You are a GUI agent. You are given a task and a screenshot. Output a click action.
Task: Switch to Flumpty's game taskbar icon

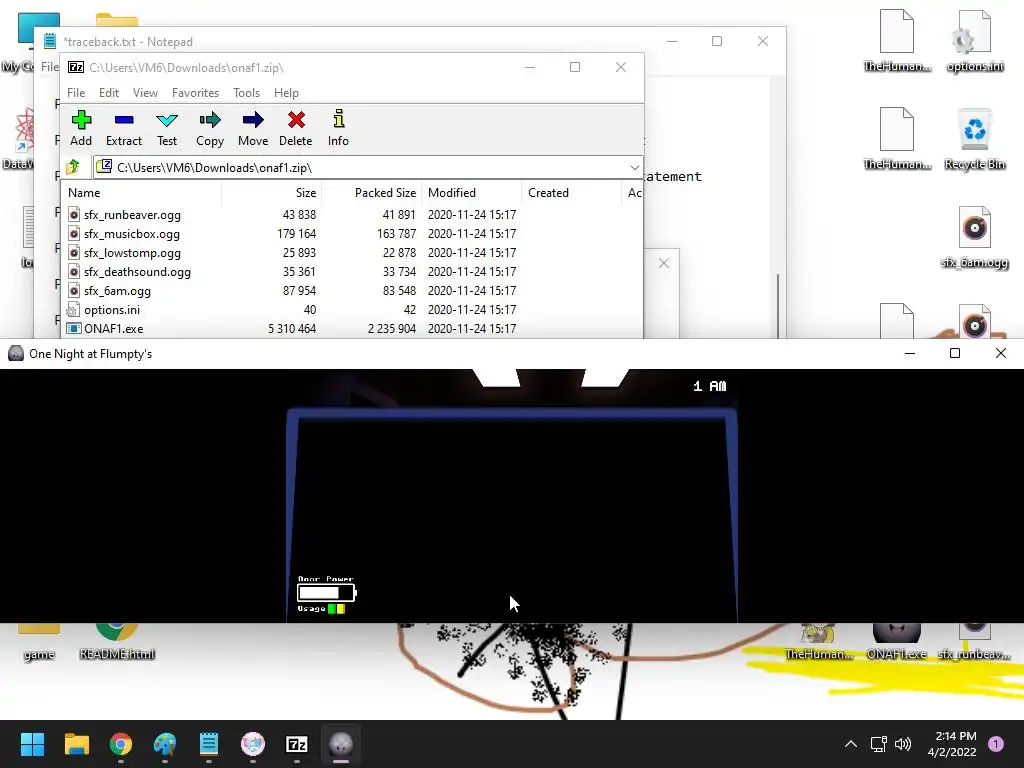tap(341, 744)
